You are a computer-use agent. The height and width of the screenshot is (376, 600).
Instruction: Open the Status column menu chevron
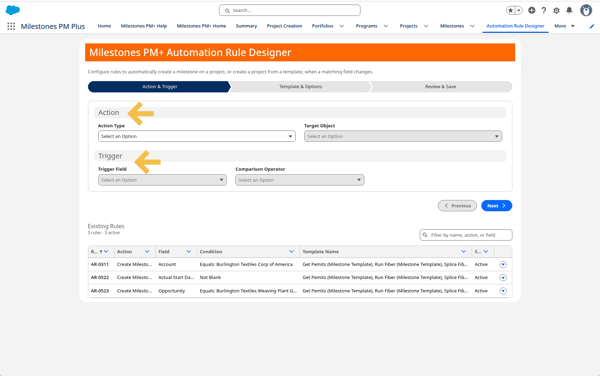[486, 252]
